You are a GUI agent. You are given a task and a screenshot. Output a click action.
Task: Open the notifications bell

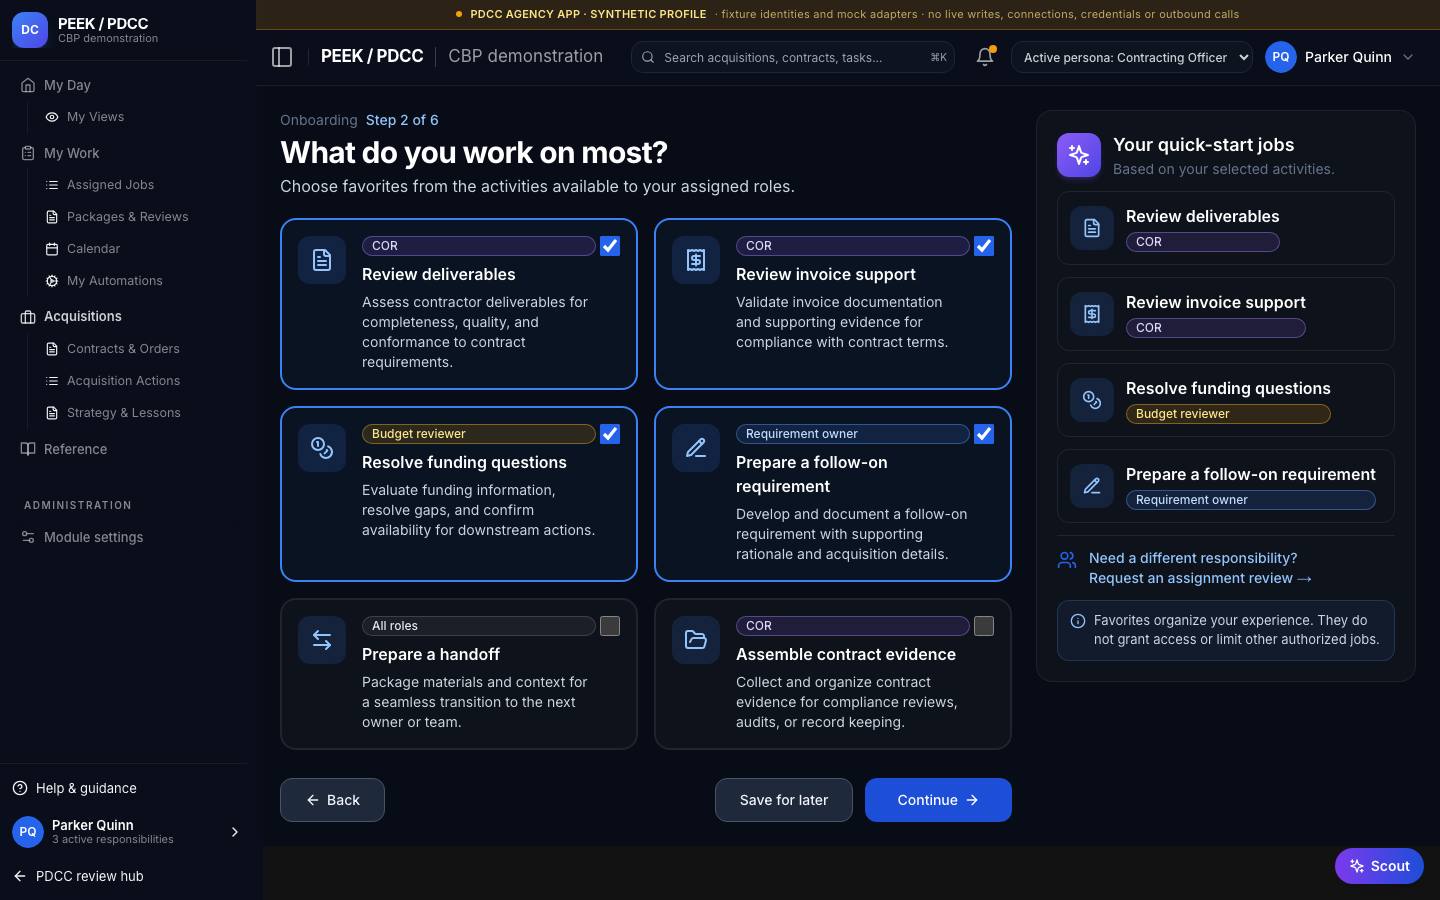(x=985, y=57)
